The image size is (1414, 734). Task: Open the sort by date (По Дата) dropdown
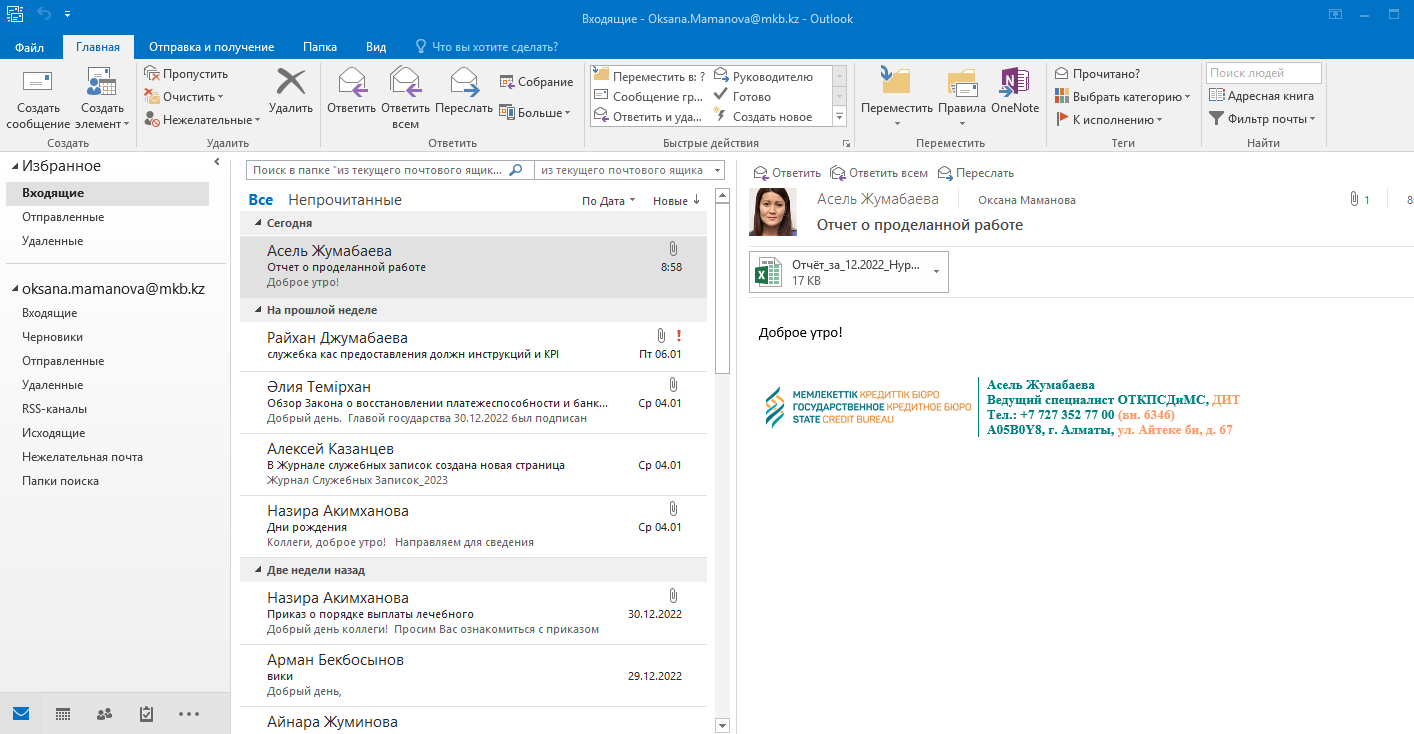point(608,201)
